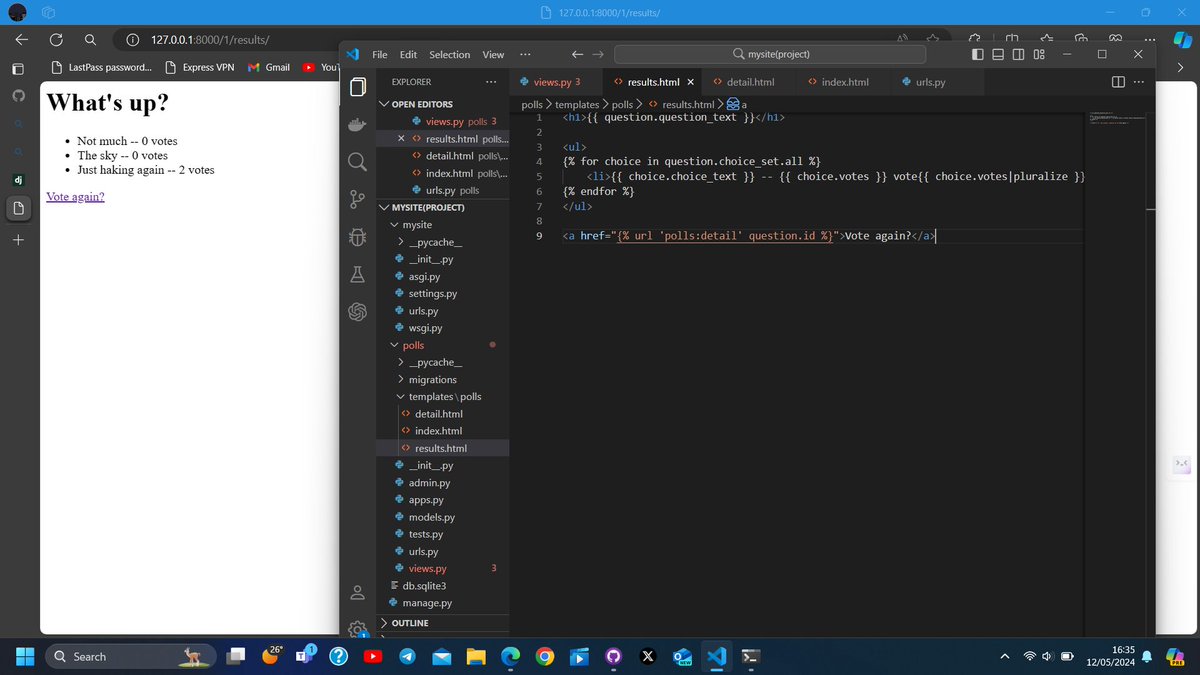
Task: Open Search in the Activity Bar
Action: point(357,160)
